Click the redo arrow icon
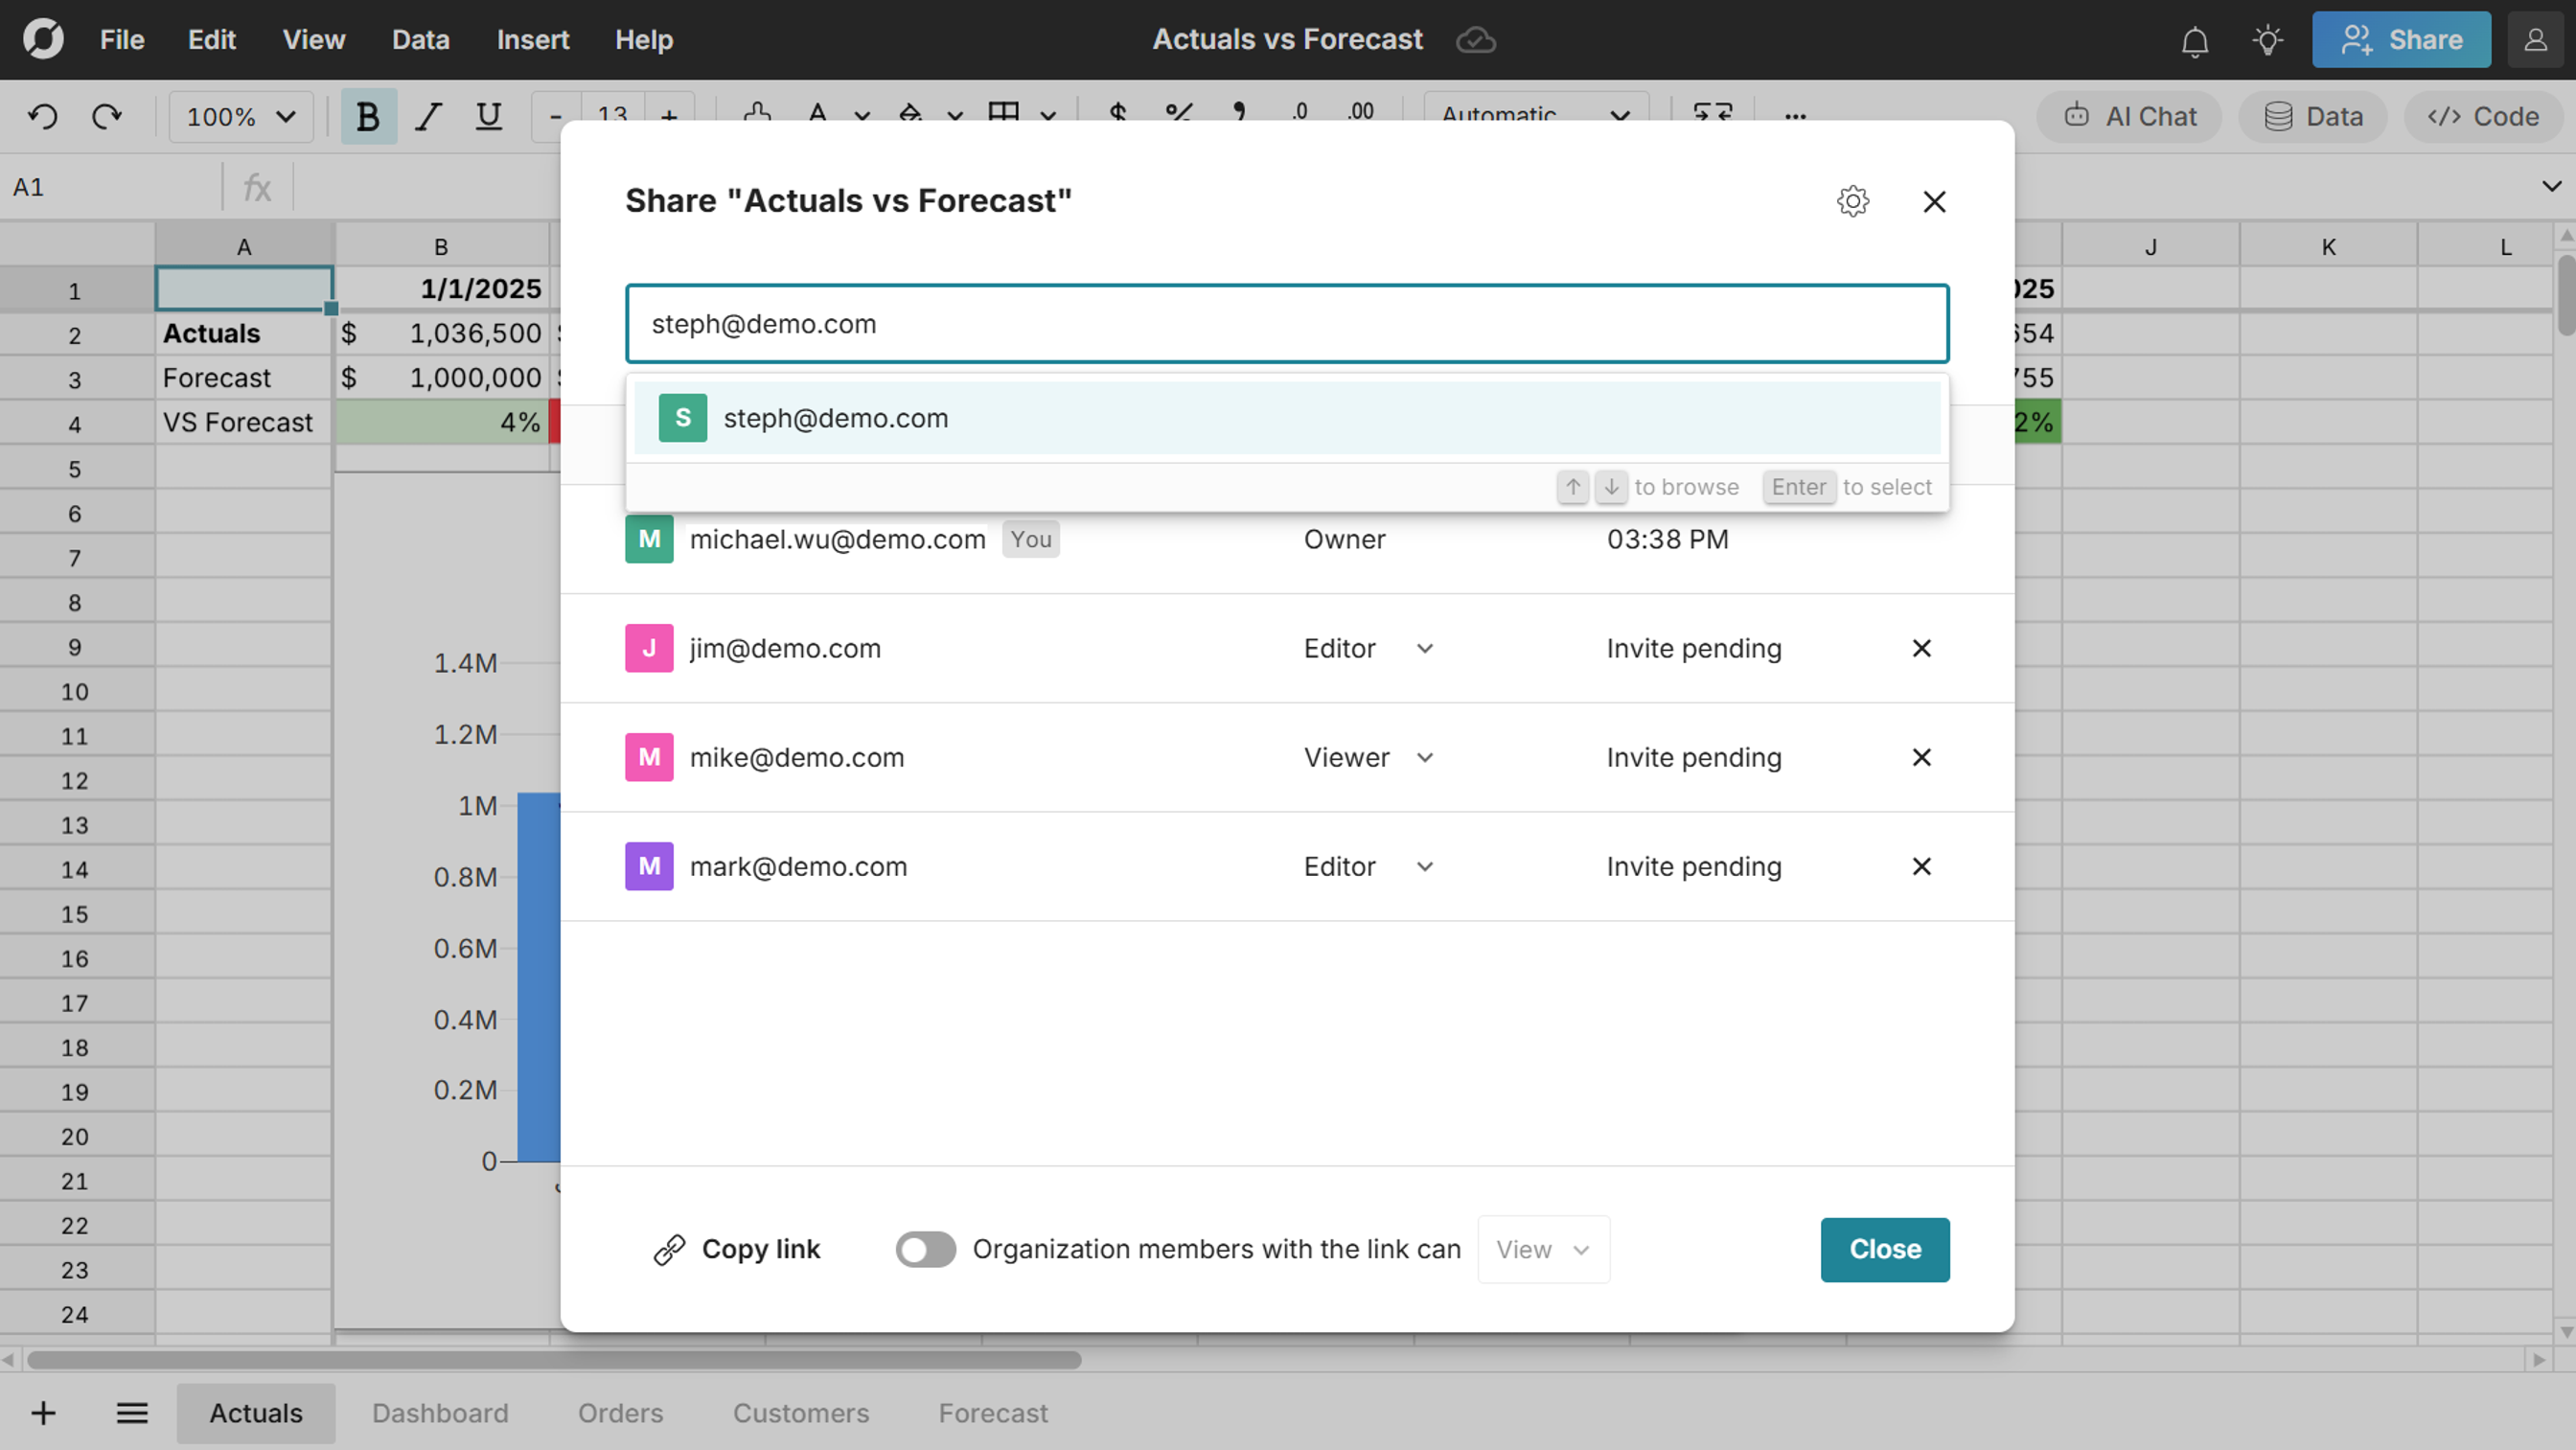The image size is (2576, 1450). coord(106,117)
